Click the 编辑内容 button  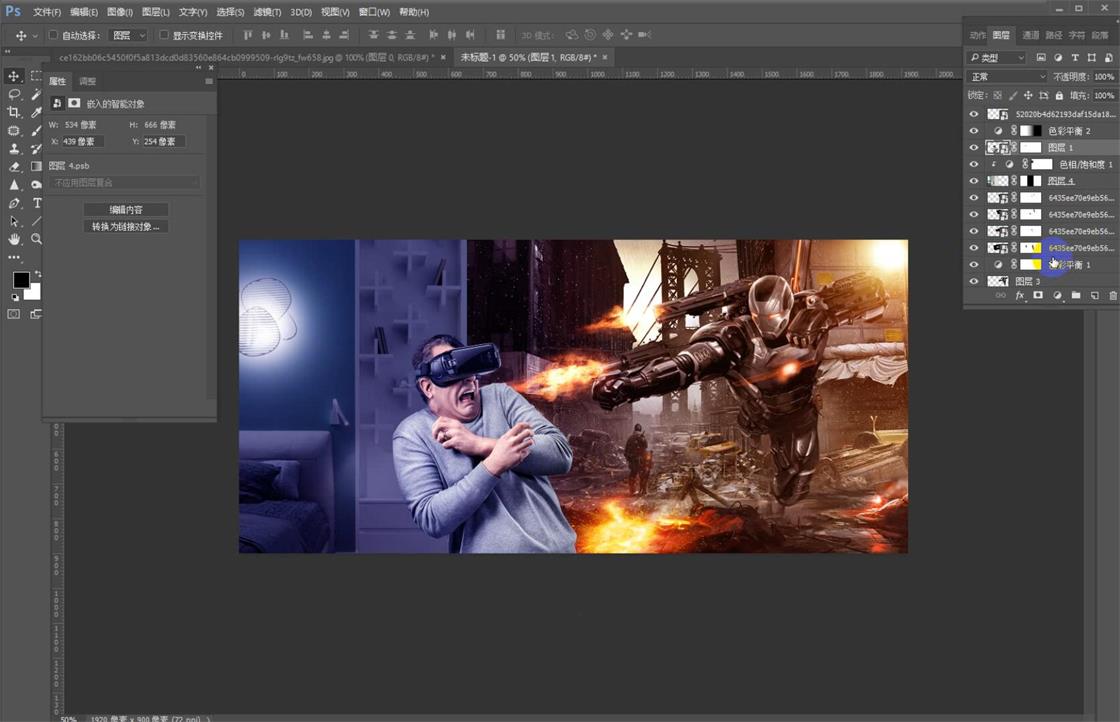click(x=125, y=210)
